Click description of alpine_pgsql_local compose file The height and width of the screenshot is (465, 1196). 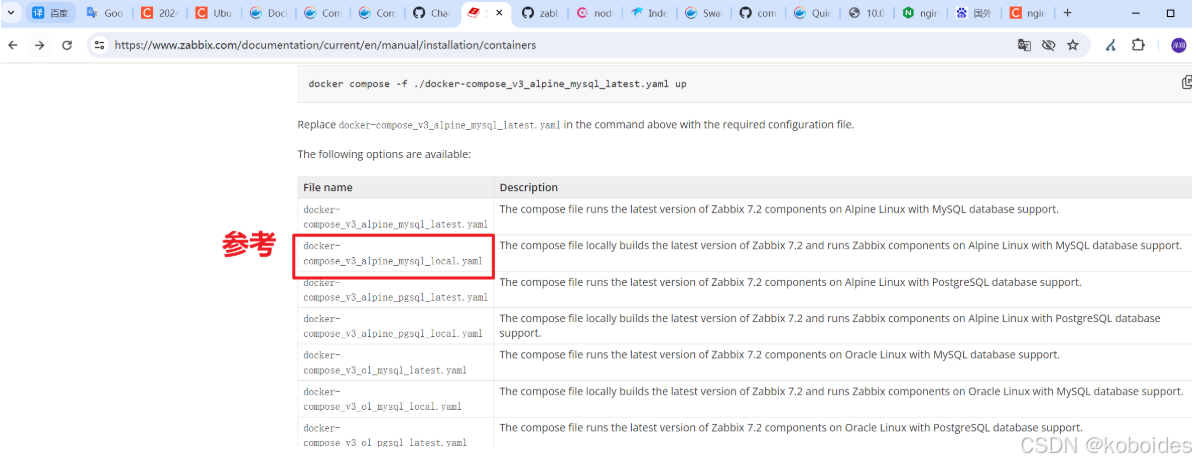pos(830,326)
